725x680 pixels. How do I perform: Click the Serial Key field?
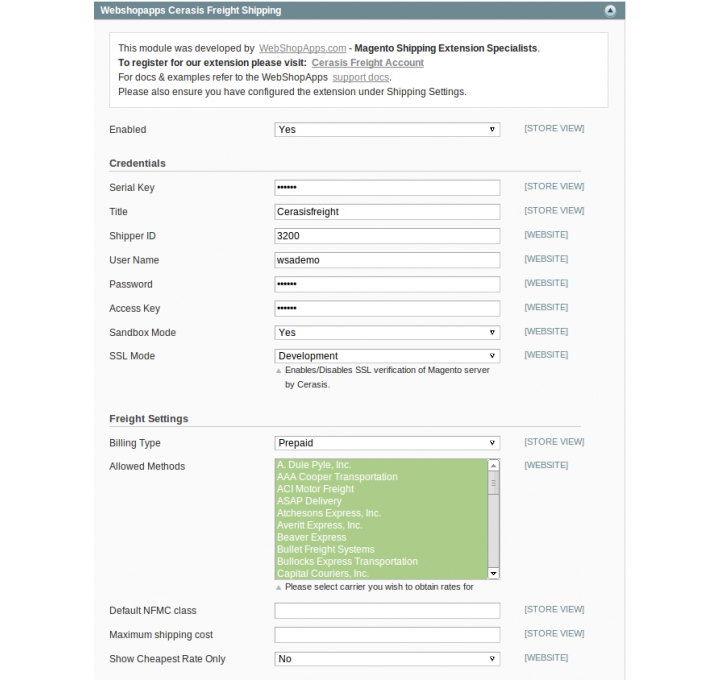pyautogui.click(x=387, y=188)
